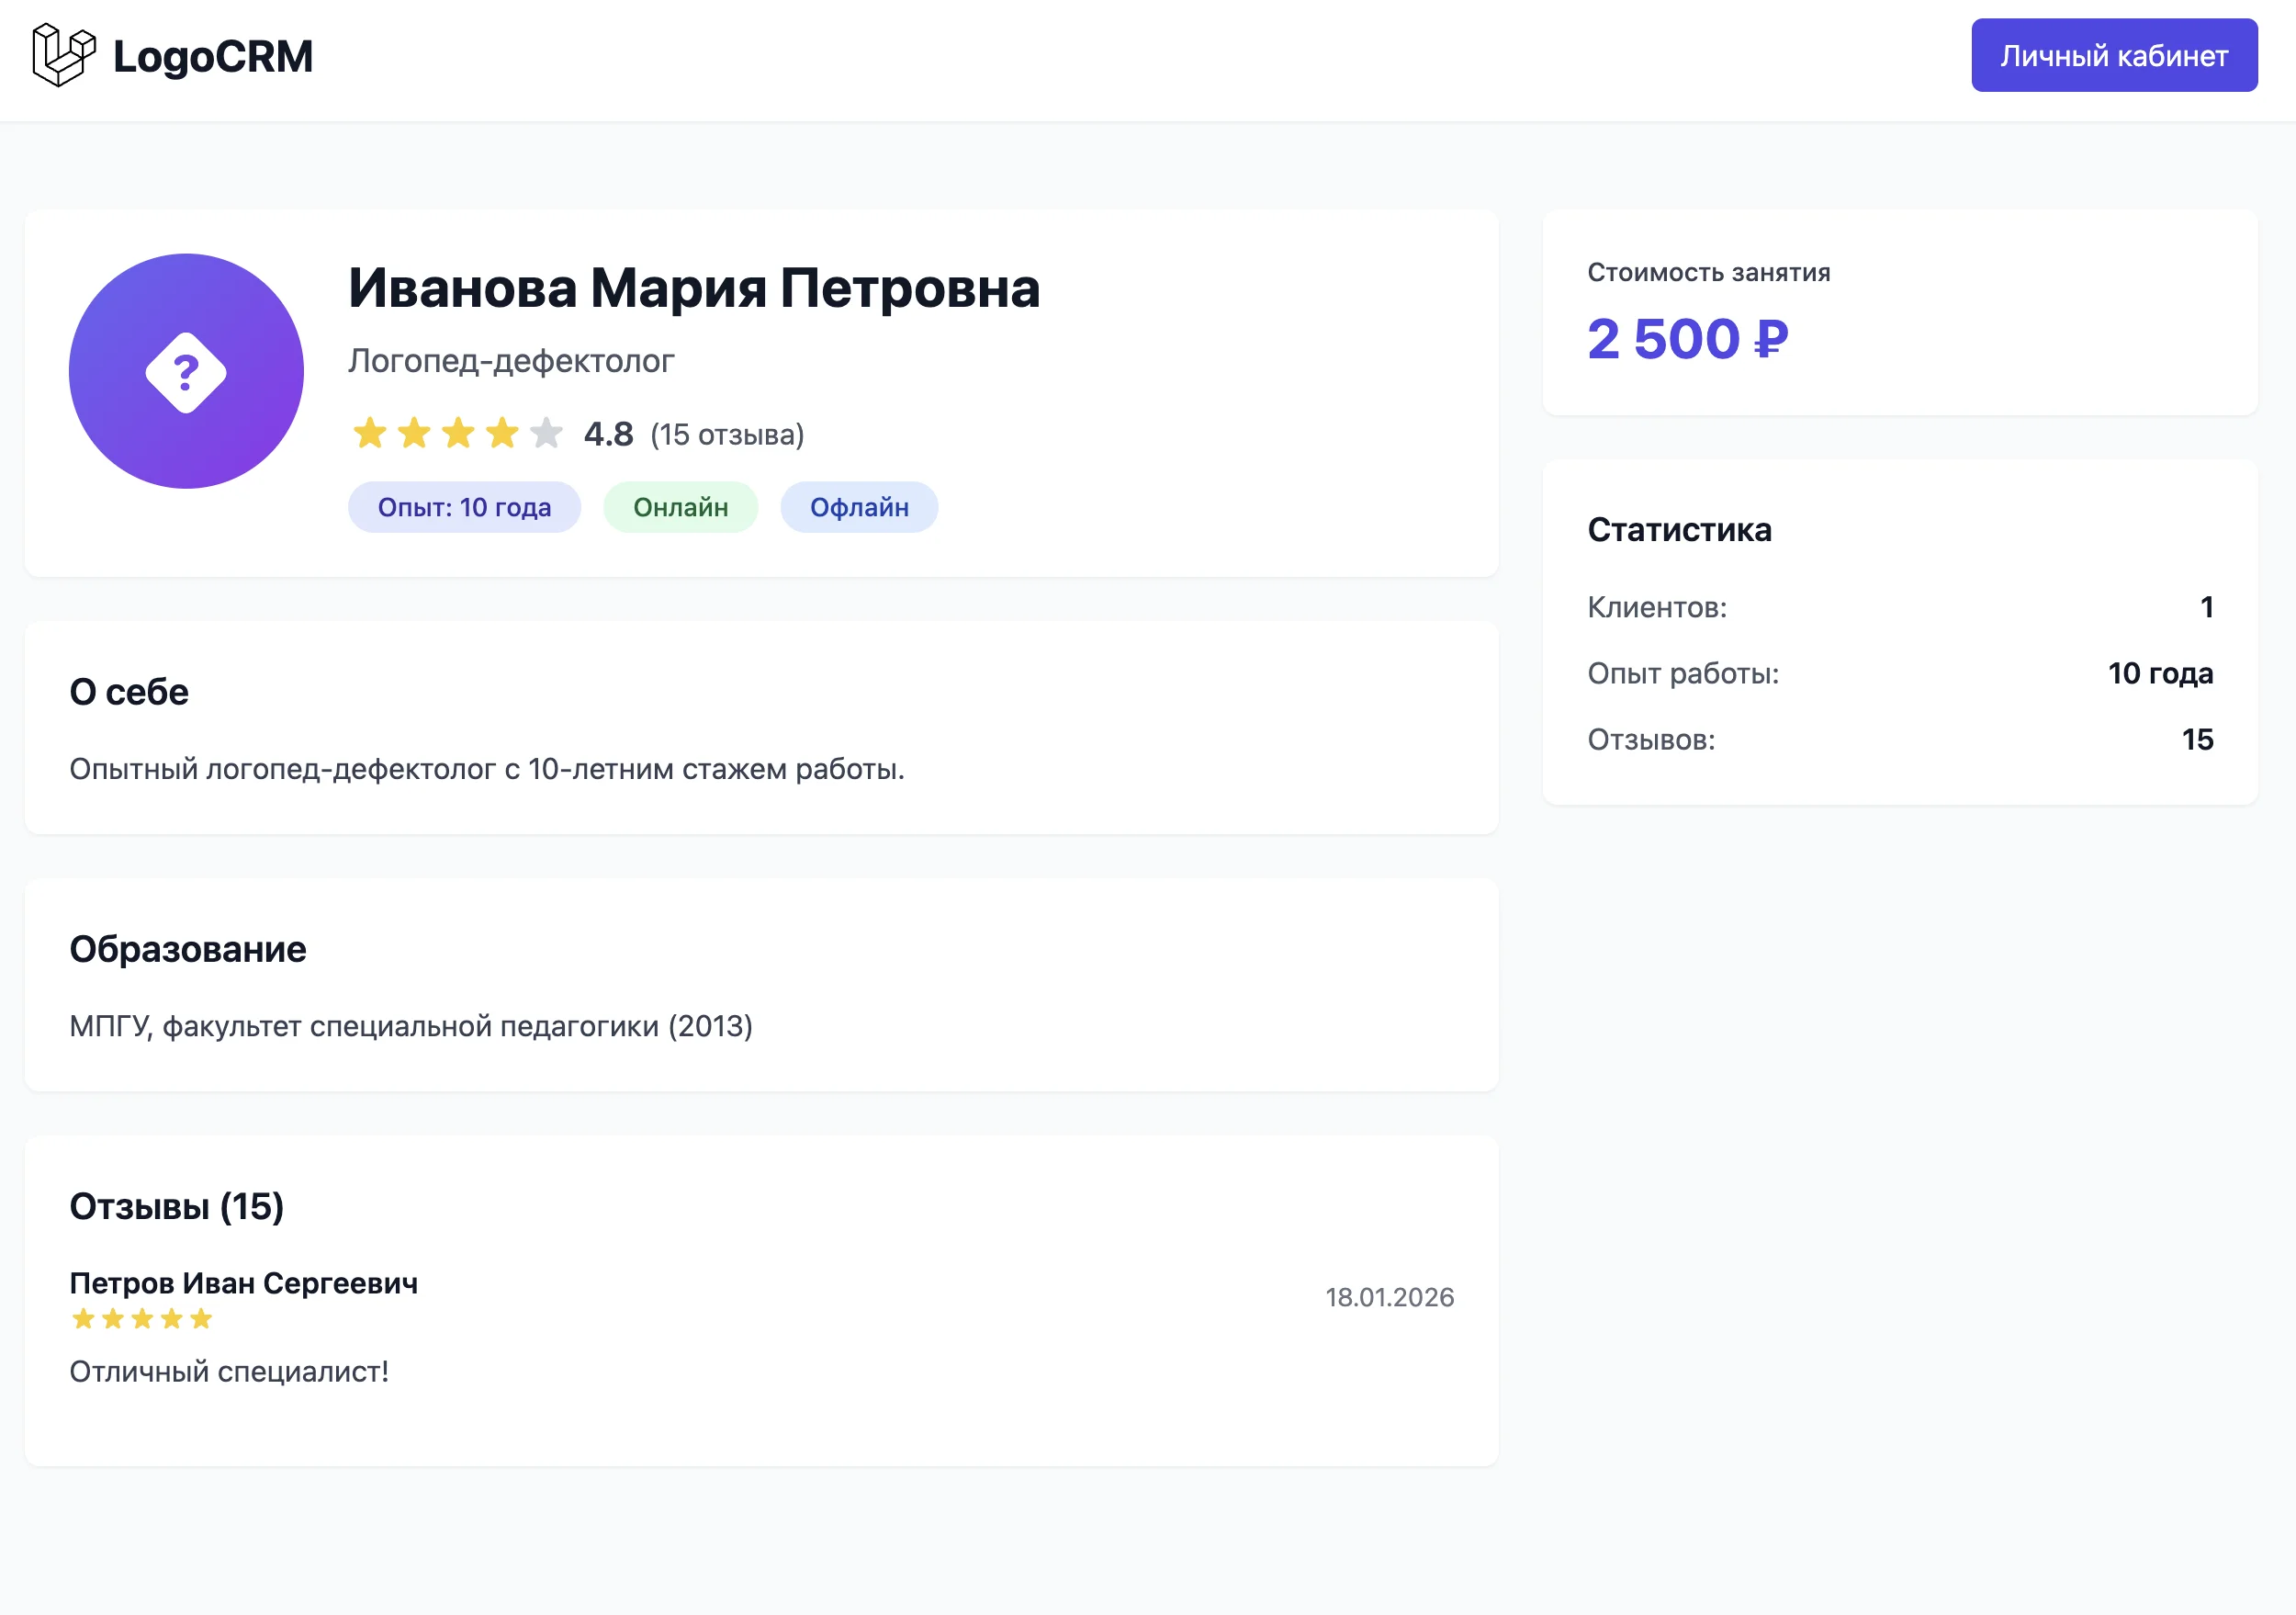2296x1615 pixels.
Task: Expand the Образование section
Action: click(187, 949)
